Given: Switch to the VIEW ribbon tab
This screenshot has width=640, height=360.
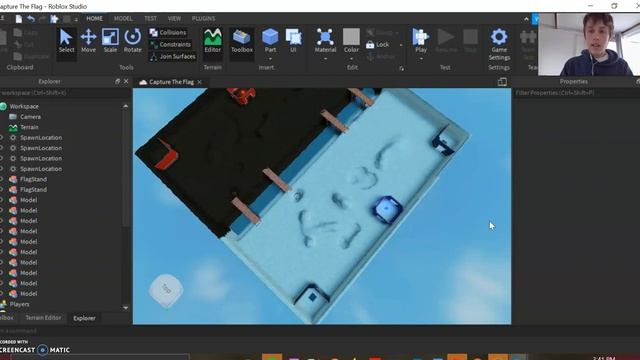Looking at the screenshot, I should (174, 19).
